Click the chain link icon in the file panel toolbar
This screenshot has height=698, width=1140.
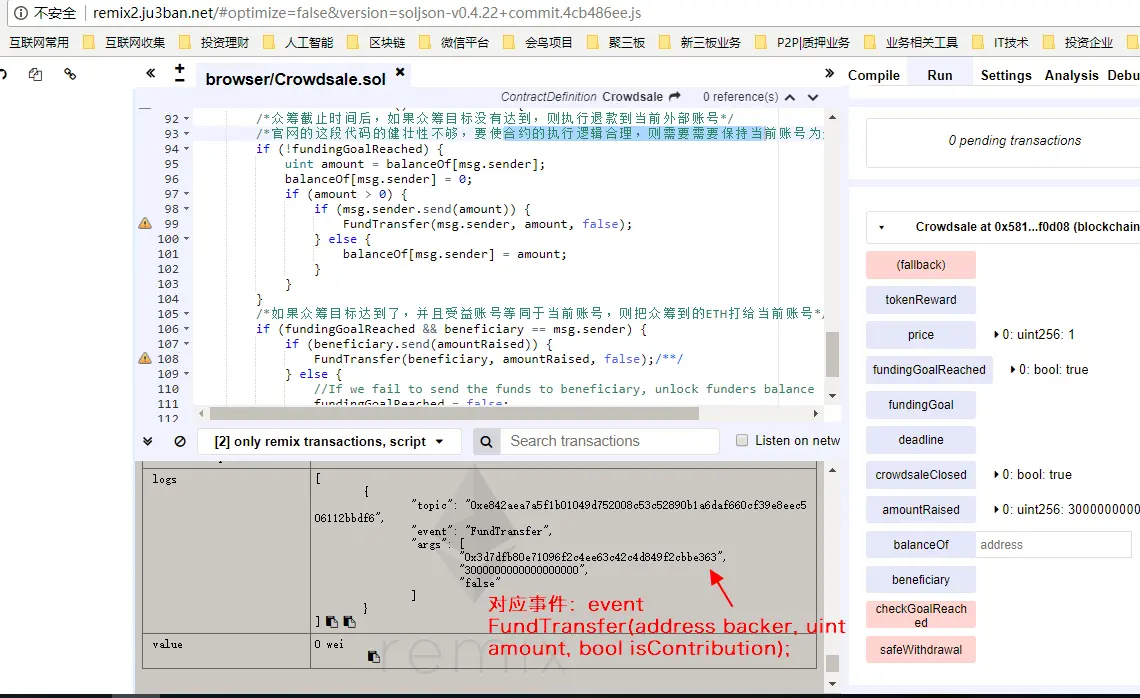(70, 73)
